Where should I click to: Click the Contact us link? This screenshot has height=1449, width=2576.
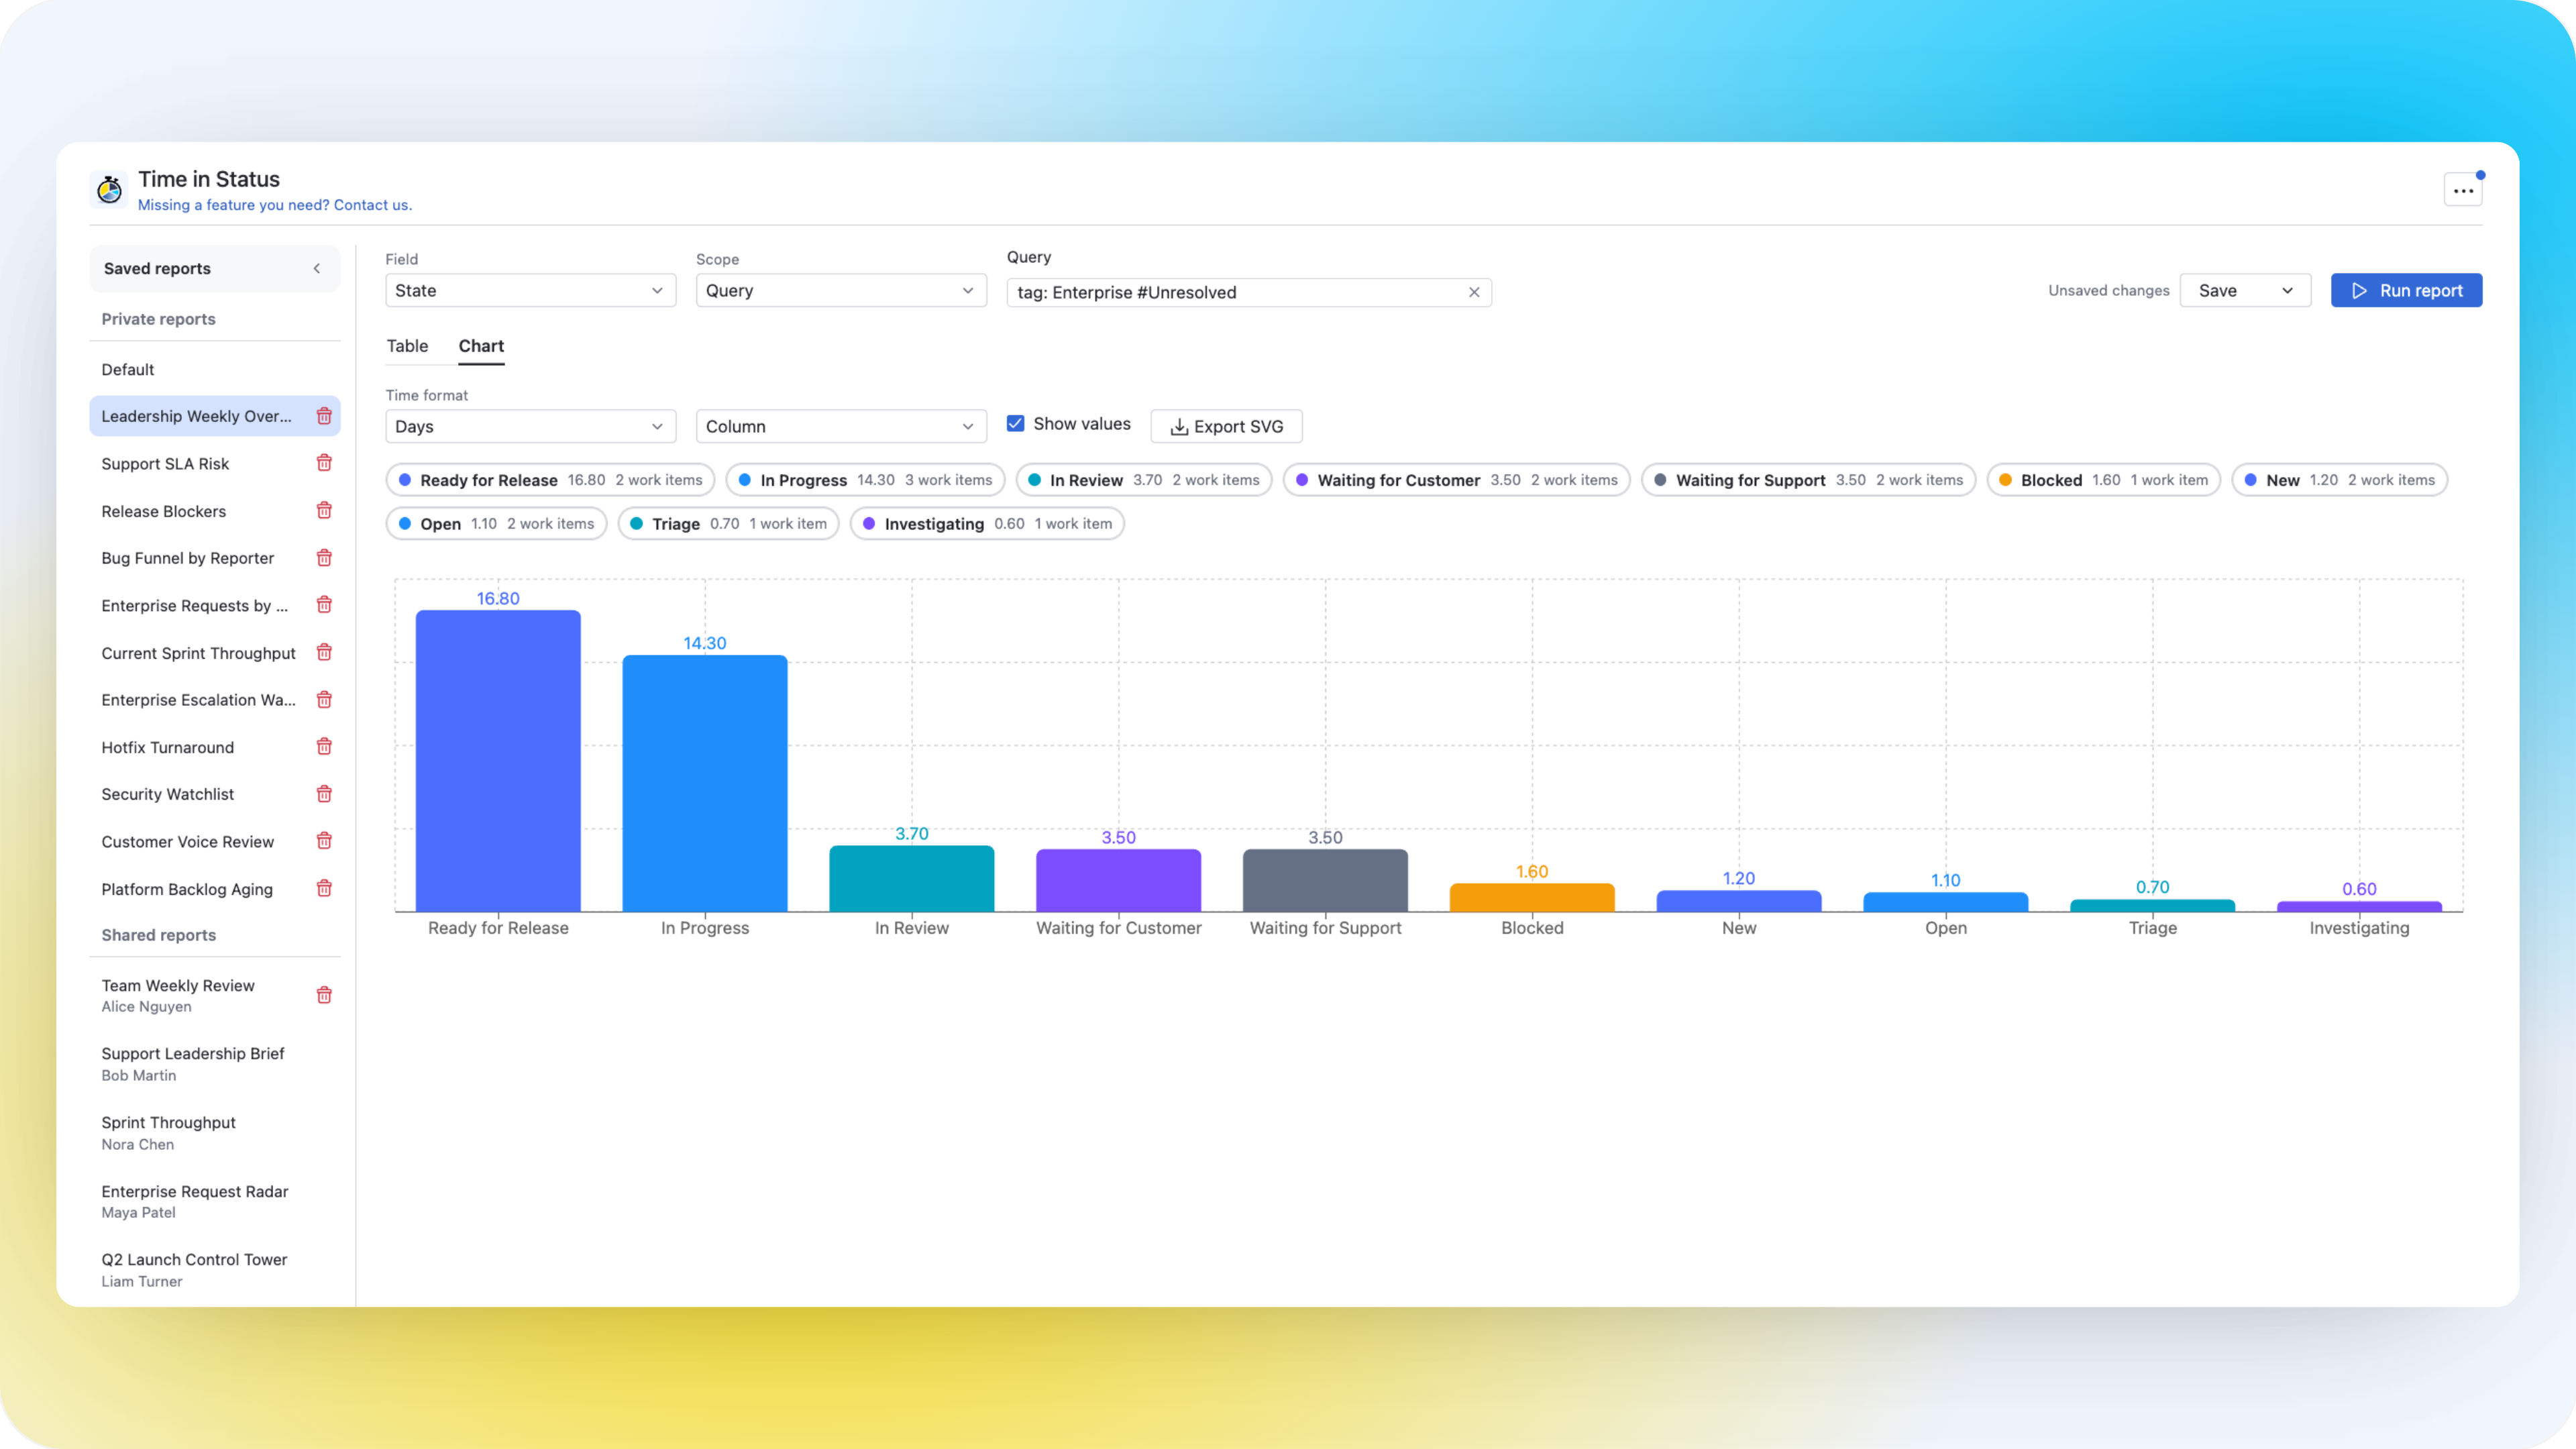pyautogui.click(x=372, y=205)
